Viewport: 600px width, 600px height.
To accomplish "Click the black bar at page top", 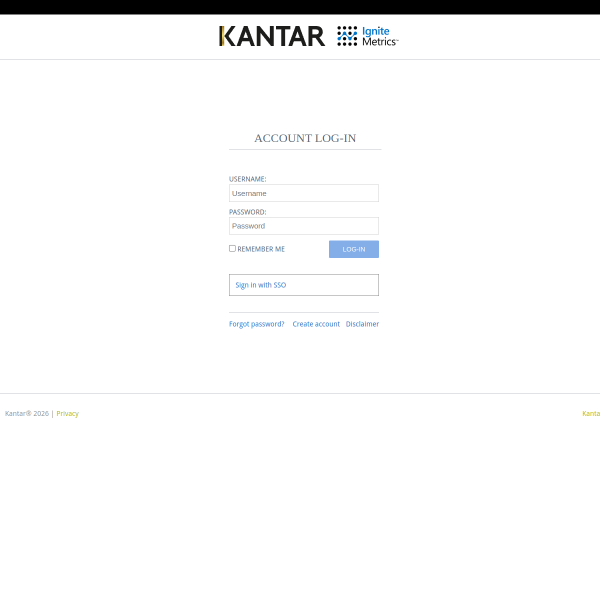I will click(300, 7).
